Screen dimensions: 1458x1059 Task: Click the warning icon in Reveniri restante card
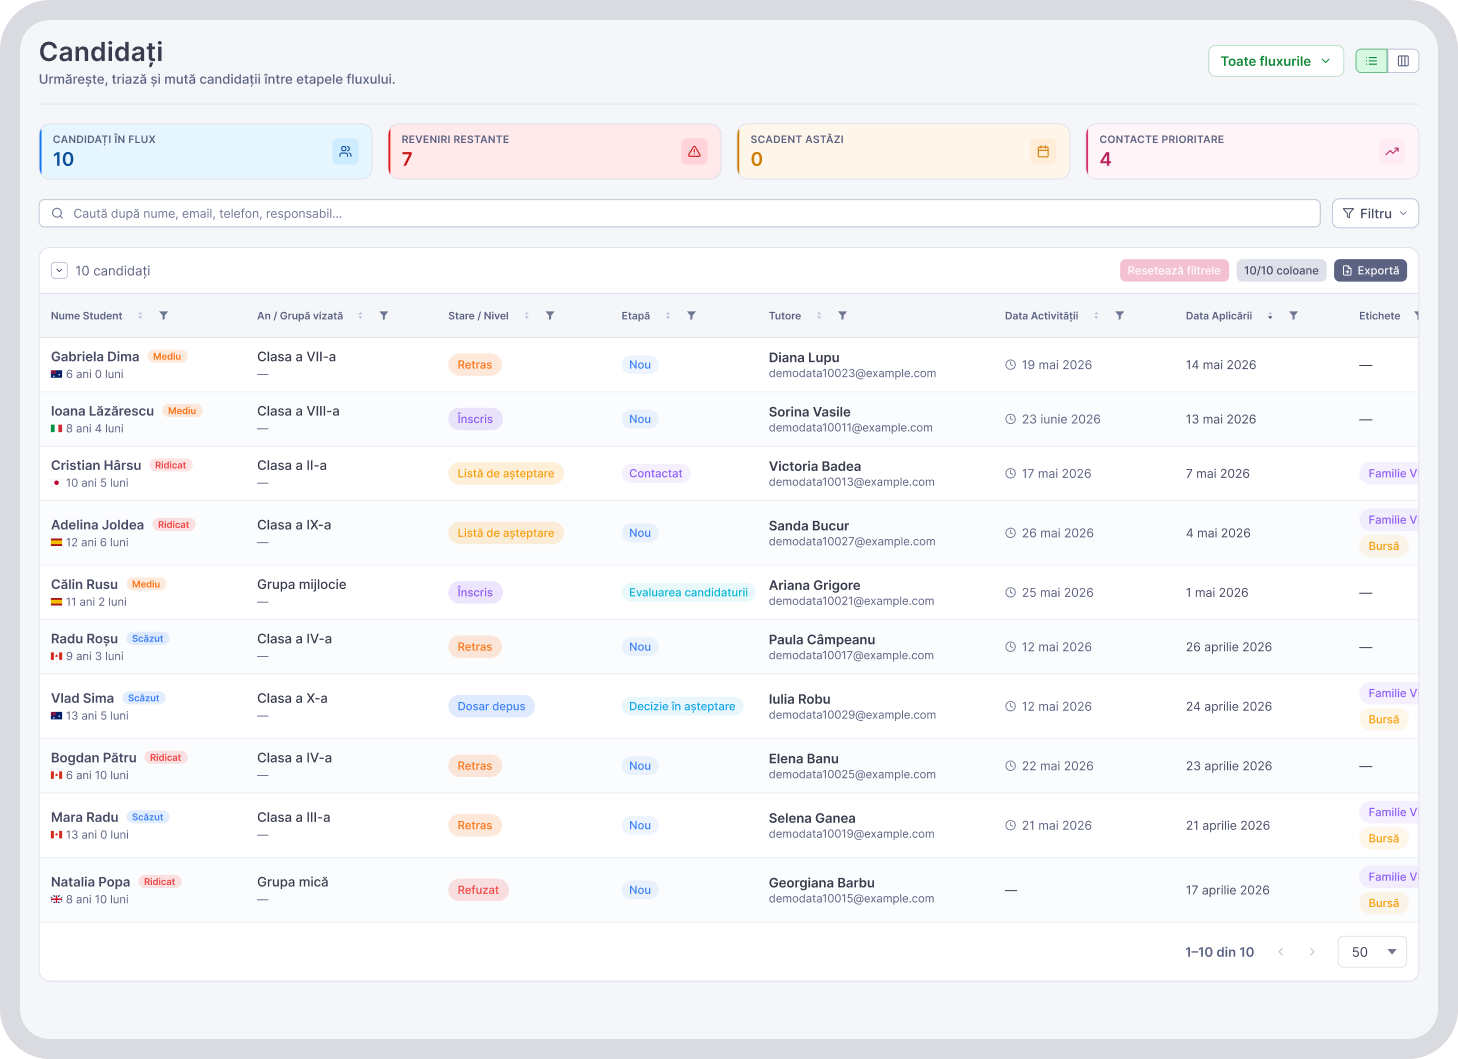click(x=694, y=151)
